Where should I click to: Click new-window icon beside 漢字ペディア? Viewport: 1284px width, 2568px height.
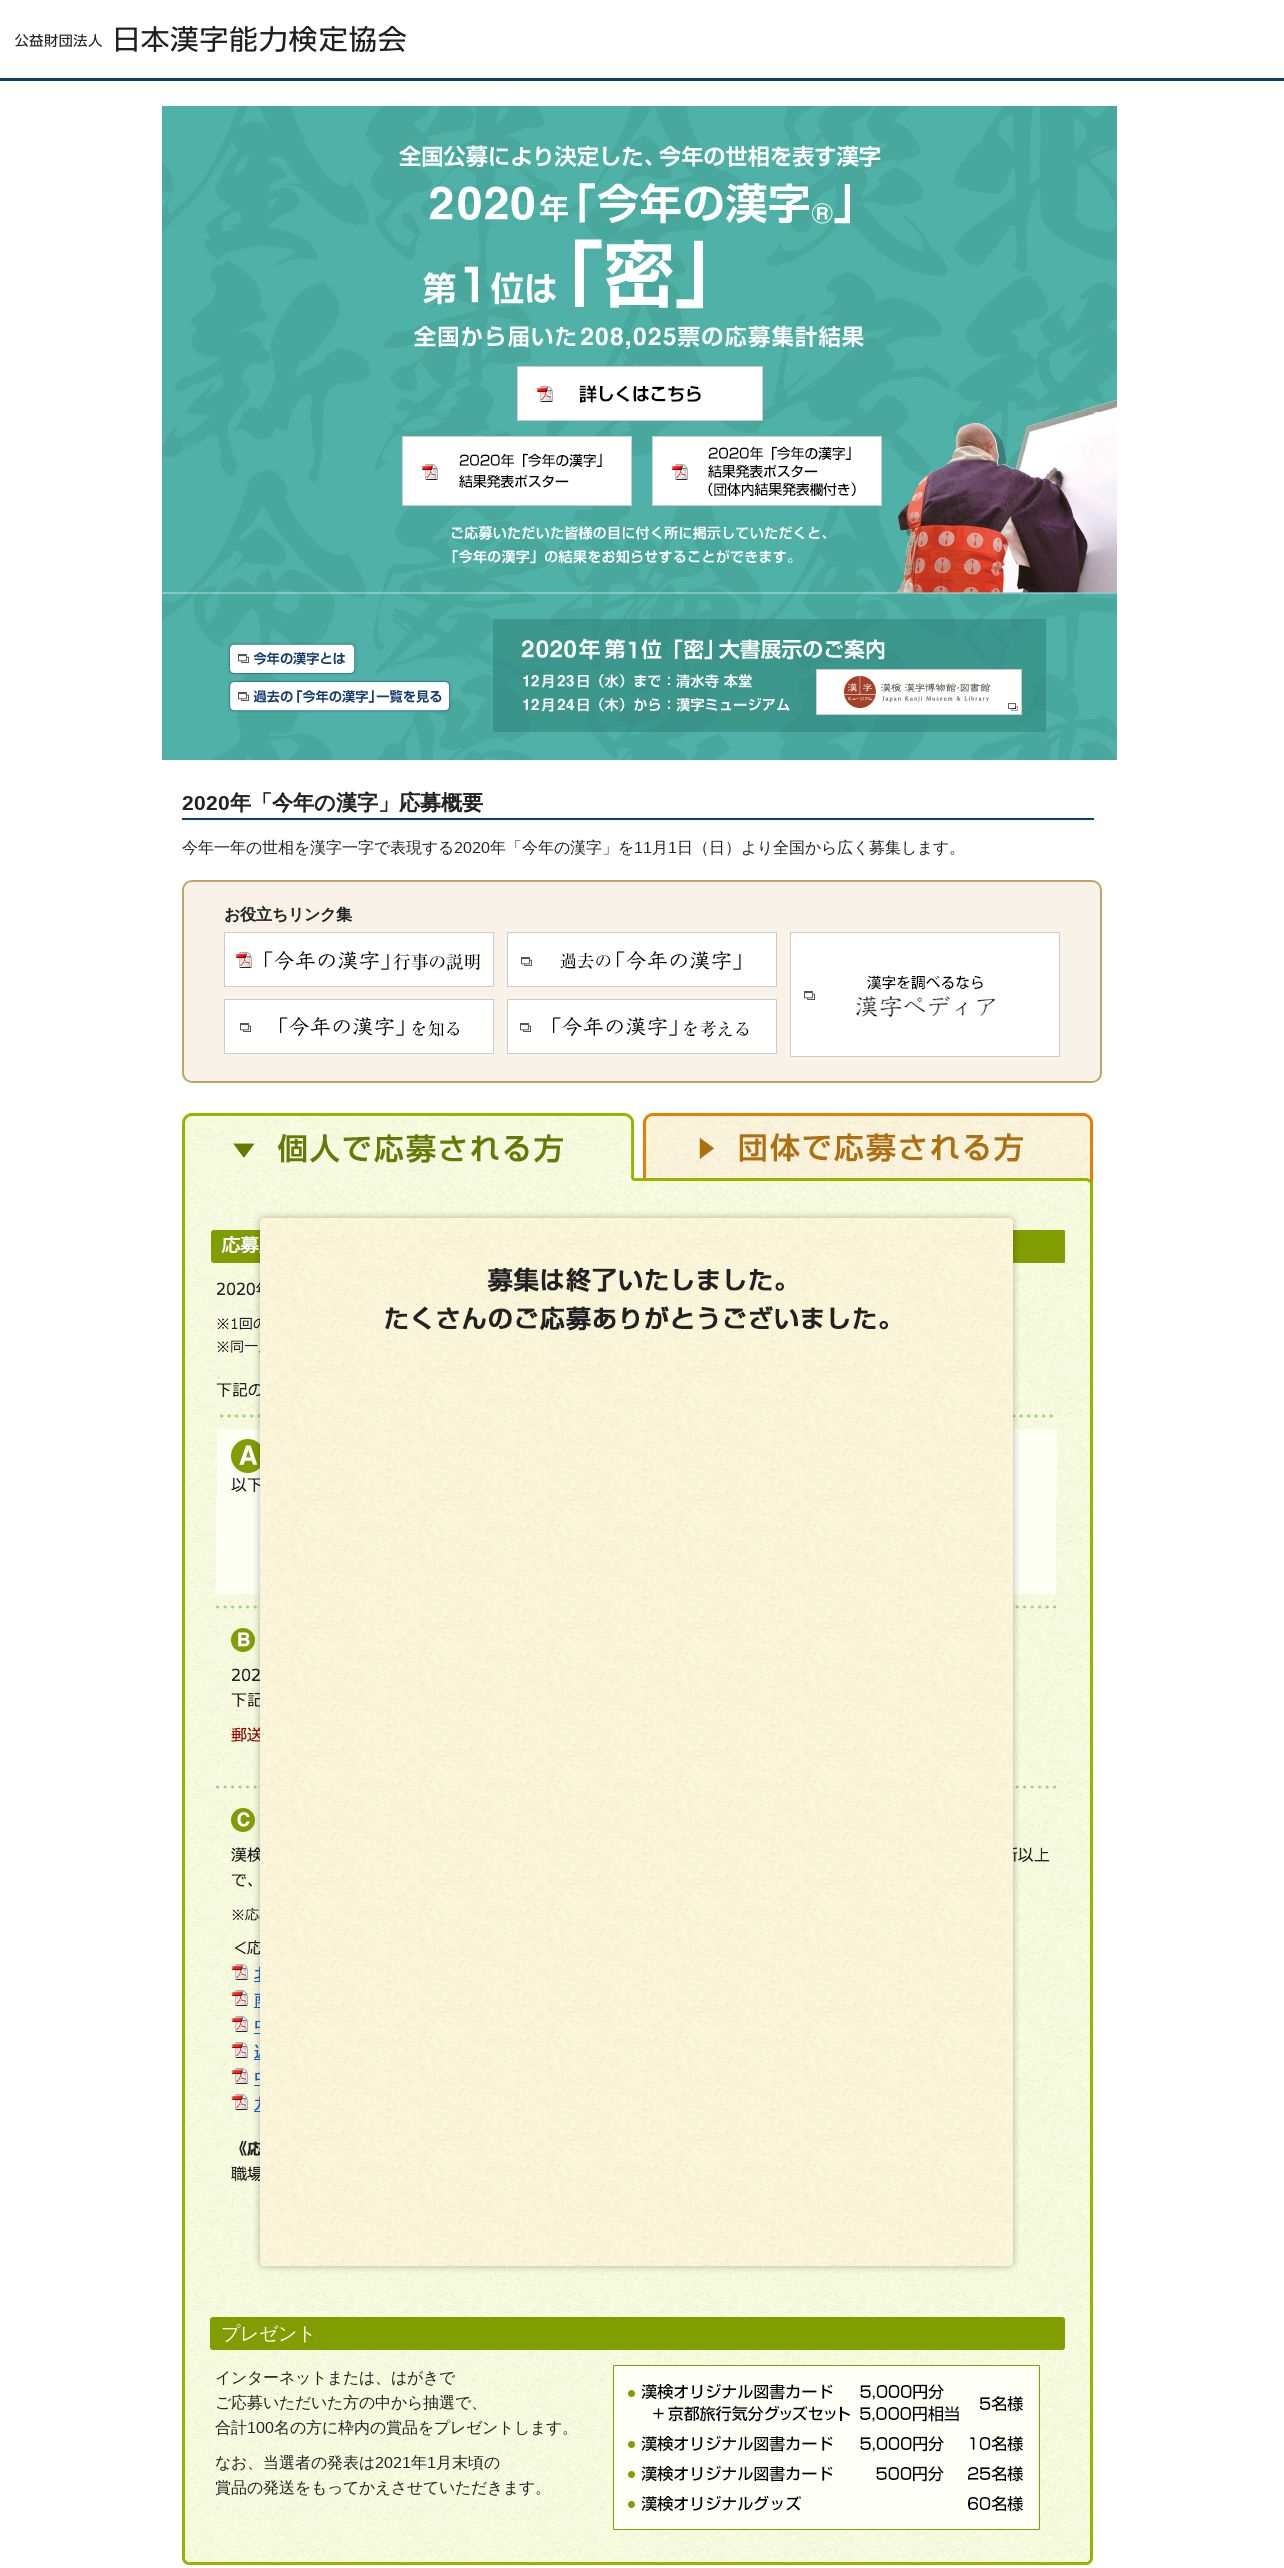809,995
